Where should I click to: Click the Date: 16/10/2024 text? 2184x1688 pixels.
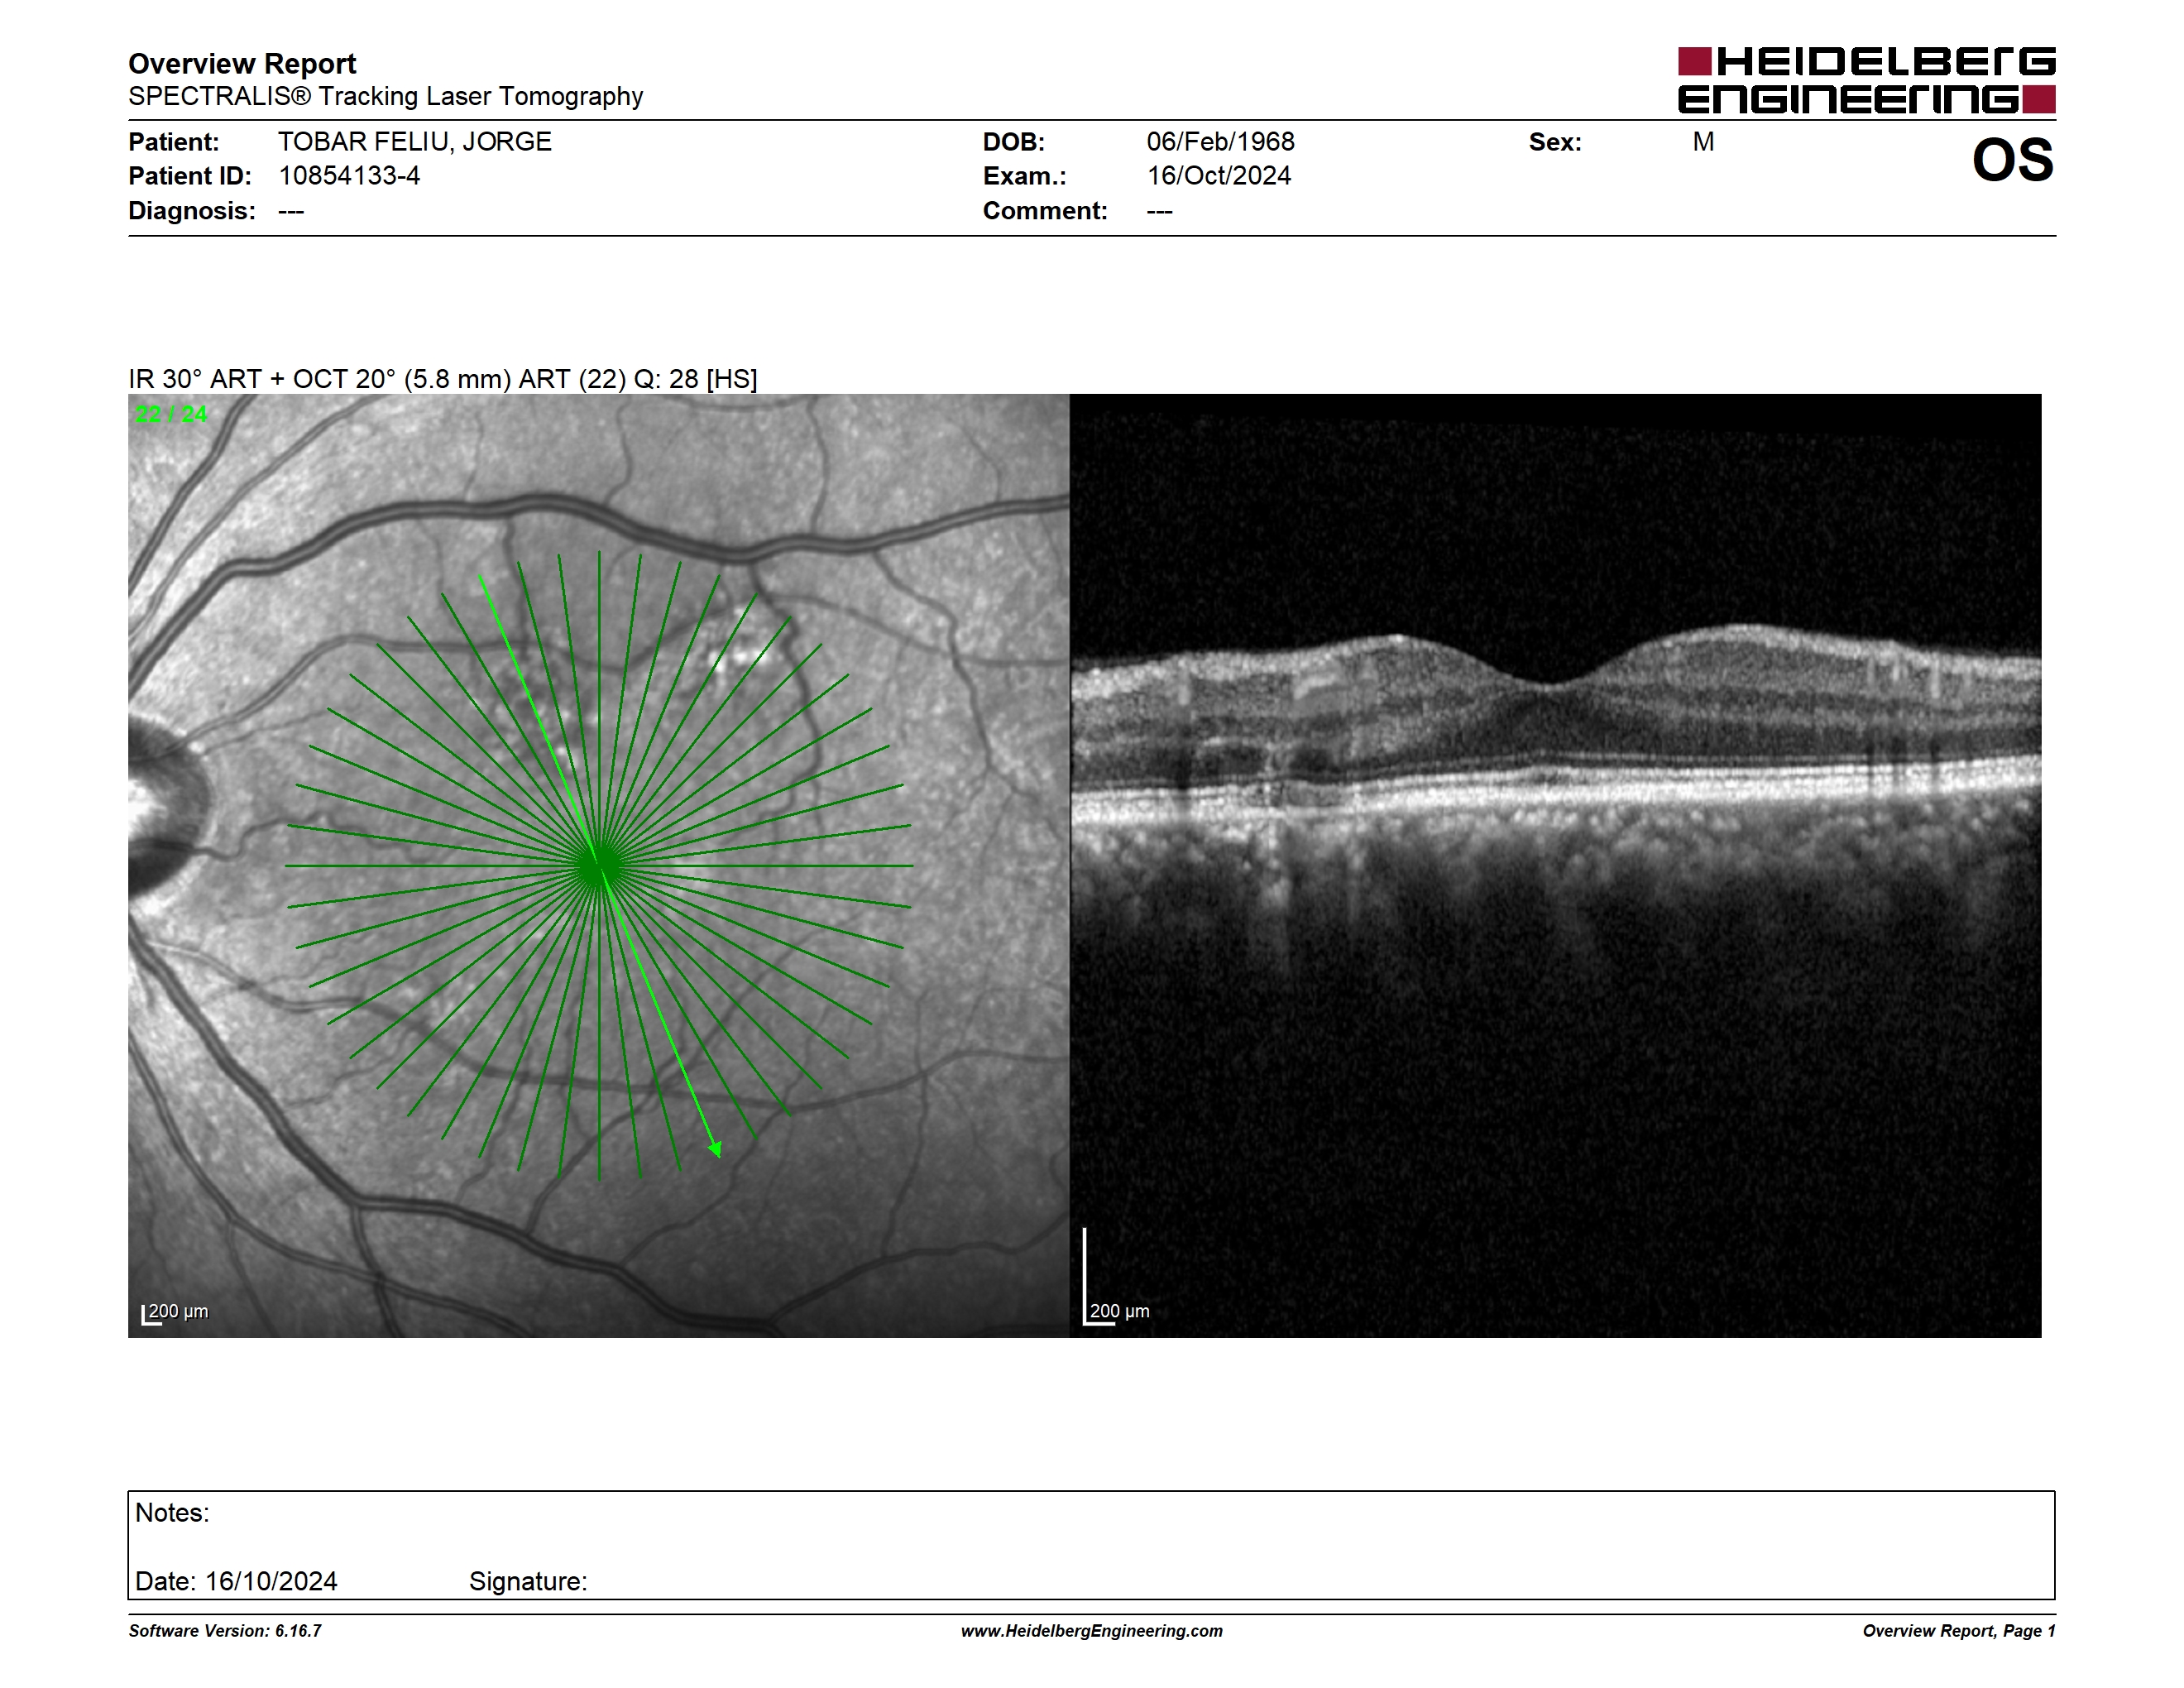[x=236, y=1581]
